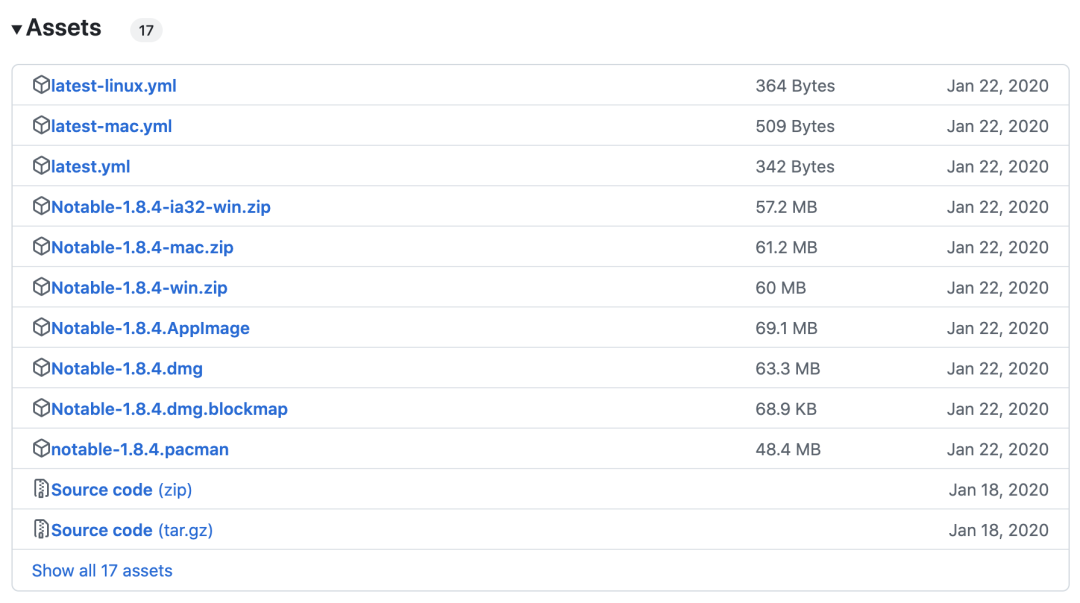Open the latest.yml asset link

90,166
